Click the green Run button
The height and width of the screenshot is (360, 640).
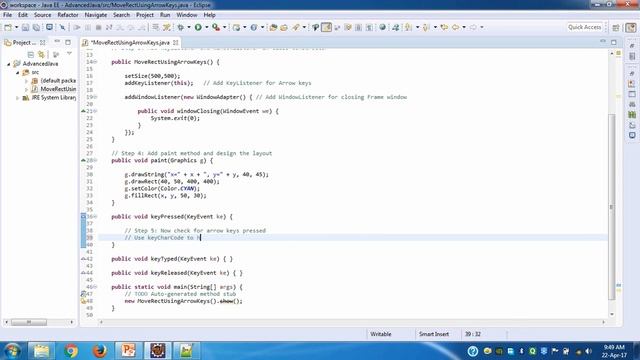pyautogui.click(x=198, y=27)
